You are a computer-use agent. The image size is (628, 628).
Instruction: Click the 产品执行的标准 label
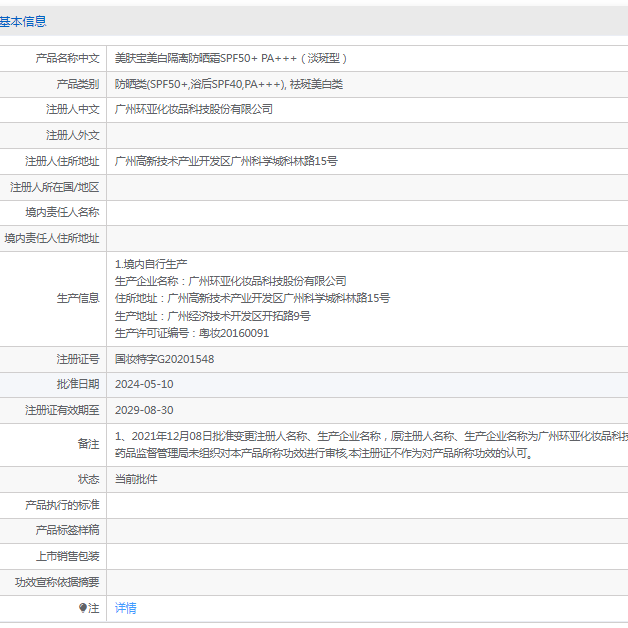[x=62, y=505]
